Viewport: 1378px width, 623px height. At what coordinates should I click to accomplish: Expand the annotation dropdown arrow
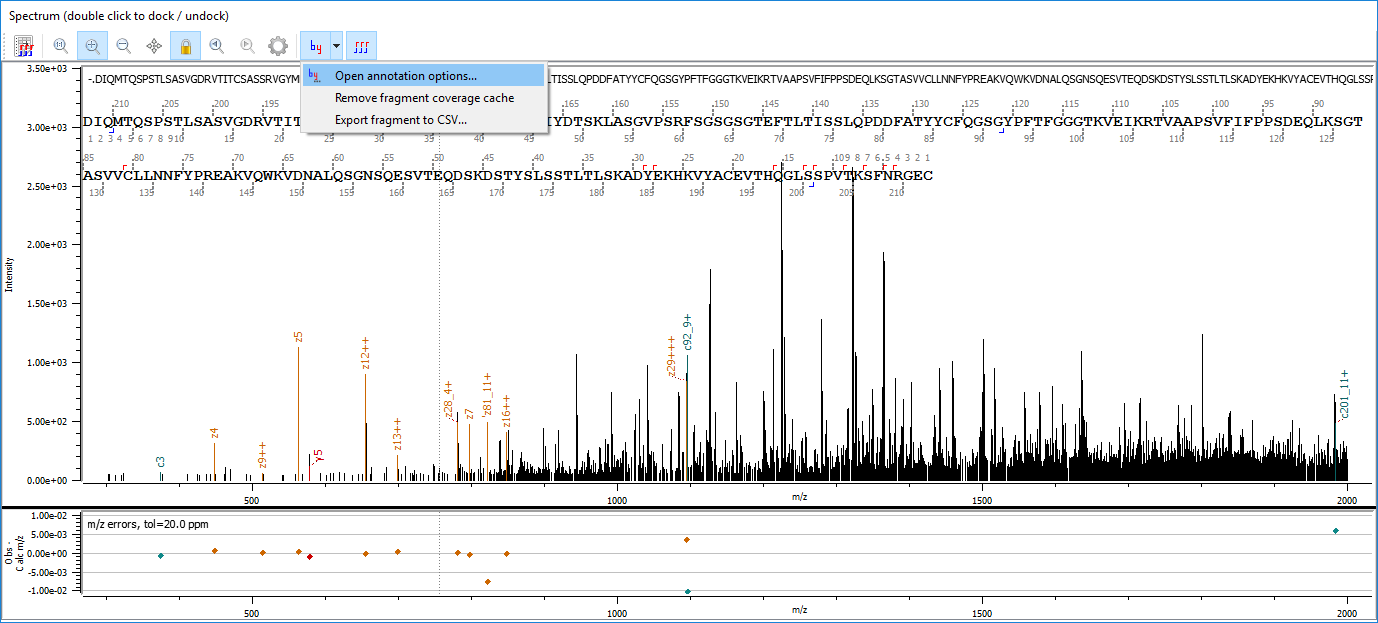[337, 46]
